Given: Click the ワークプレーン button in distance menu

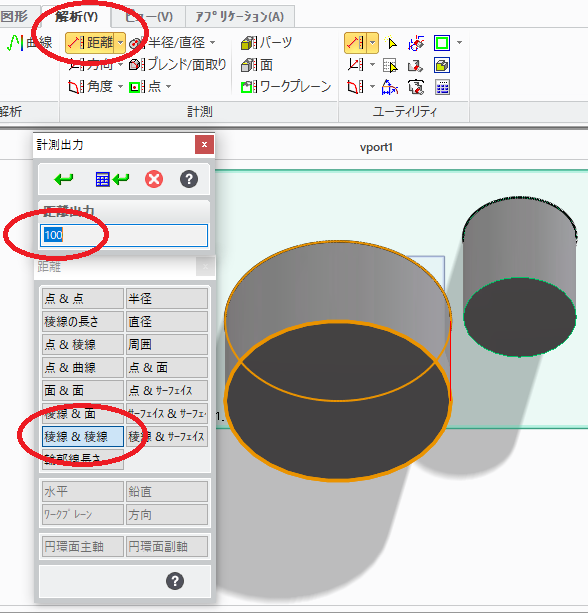Looking at the screenshot, I should [82, 514].
